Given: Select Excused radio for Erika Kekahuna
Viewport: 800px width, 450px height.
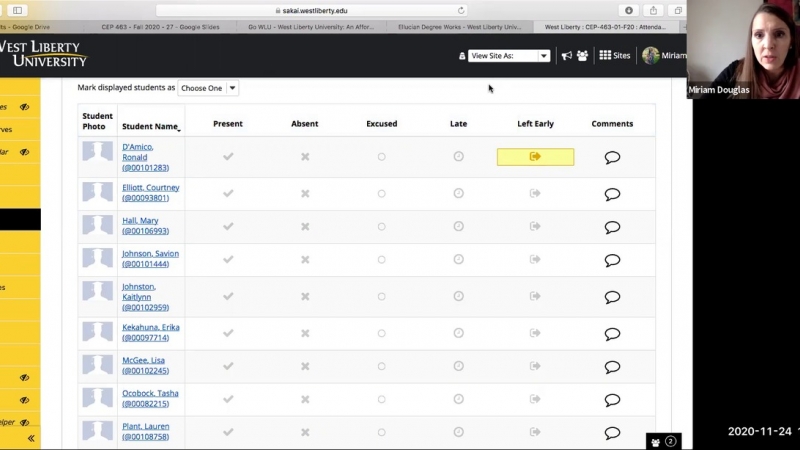Looking at the screenshot, I should (x=381, y=333).
